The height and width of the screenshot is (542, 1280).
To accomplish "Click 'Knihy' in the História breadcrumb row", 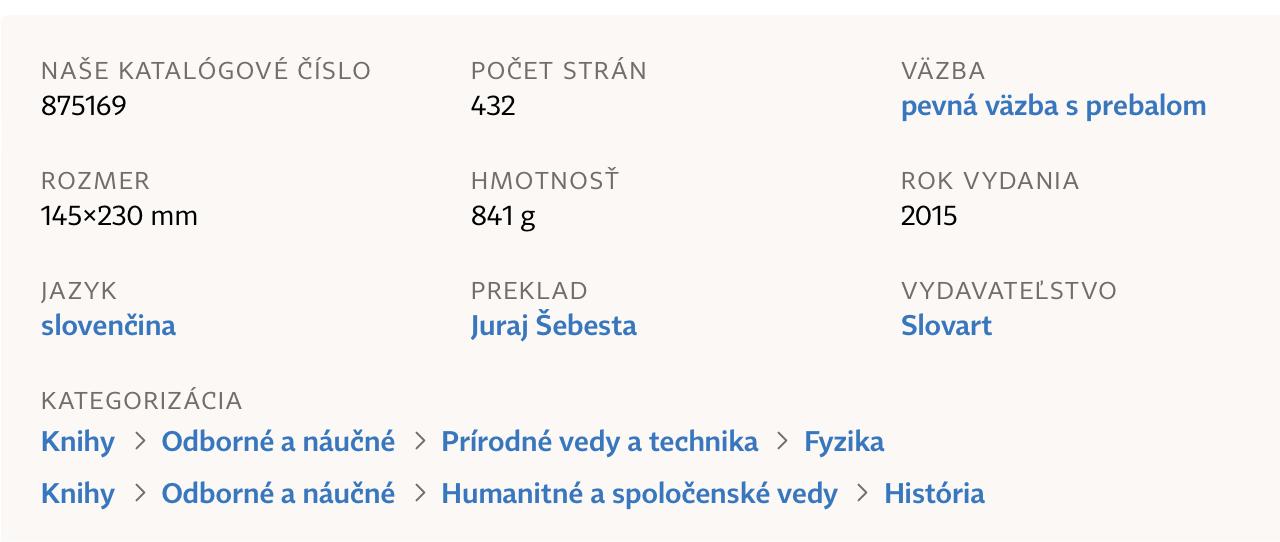I will click(78, 494).
